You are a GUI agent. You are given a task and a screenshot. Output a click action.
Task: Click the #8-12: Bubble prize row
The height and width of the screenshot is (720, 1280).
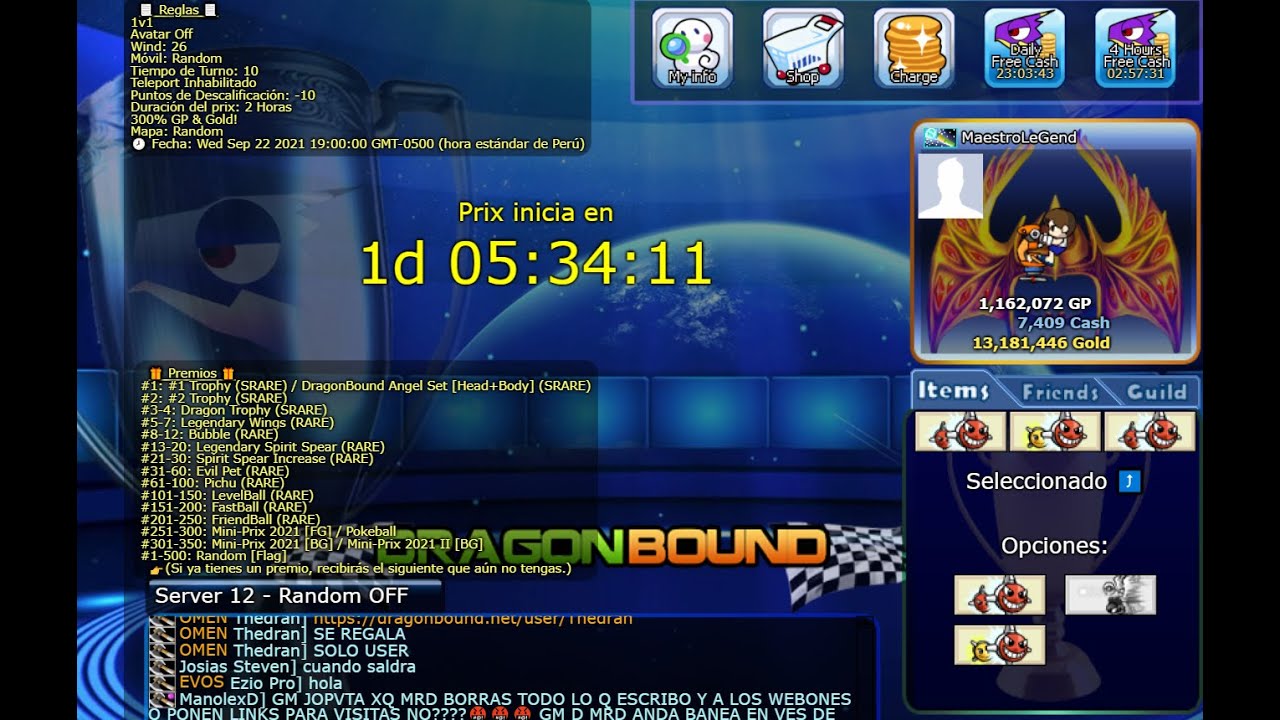(210, 434)
